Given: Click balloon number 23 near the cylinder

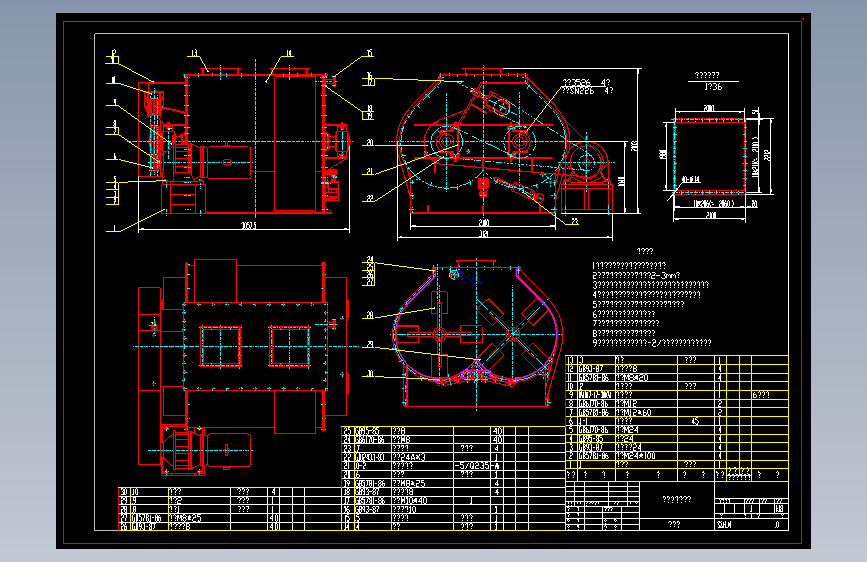Looking at the screenshot, I should (574, 221).
